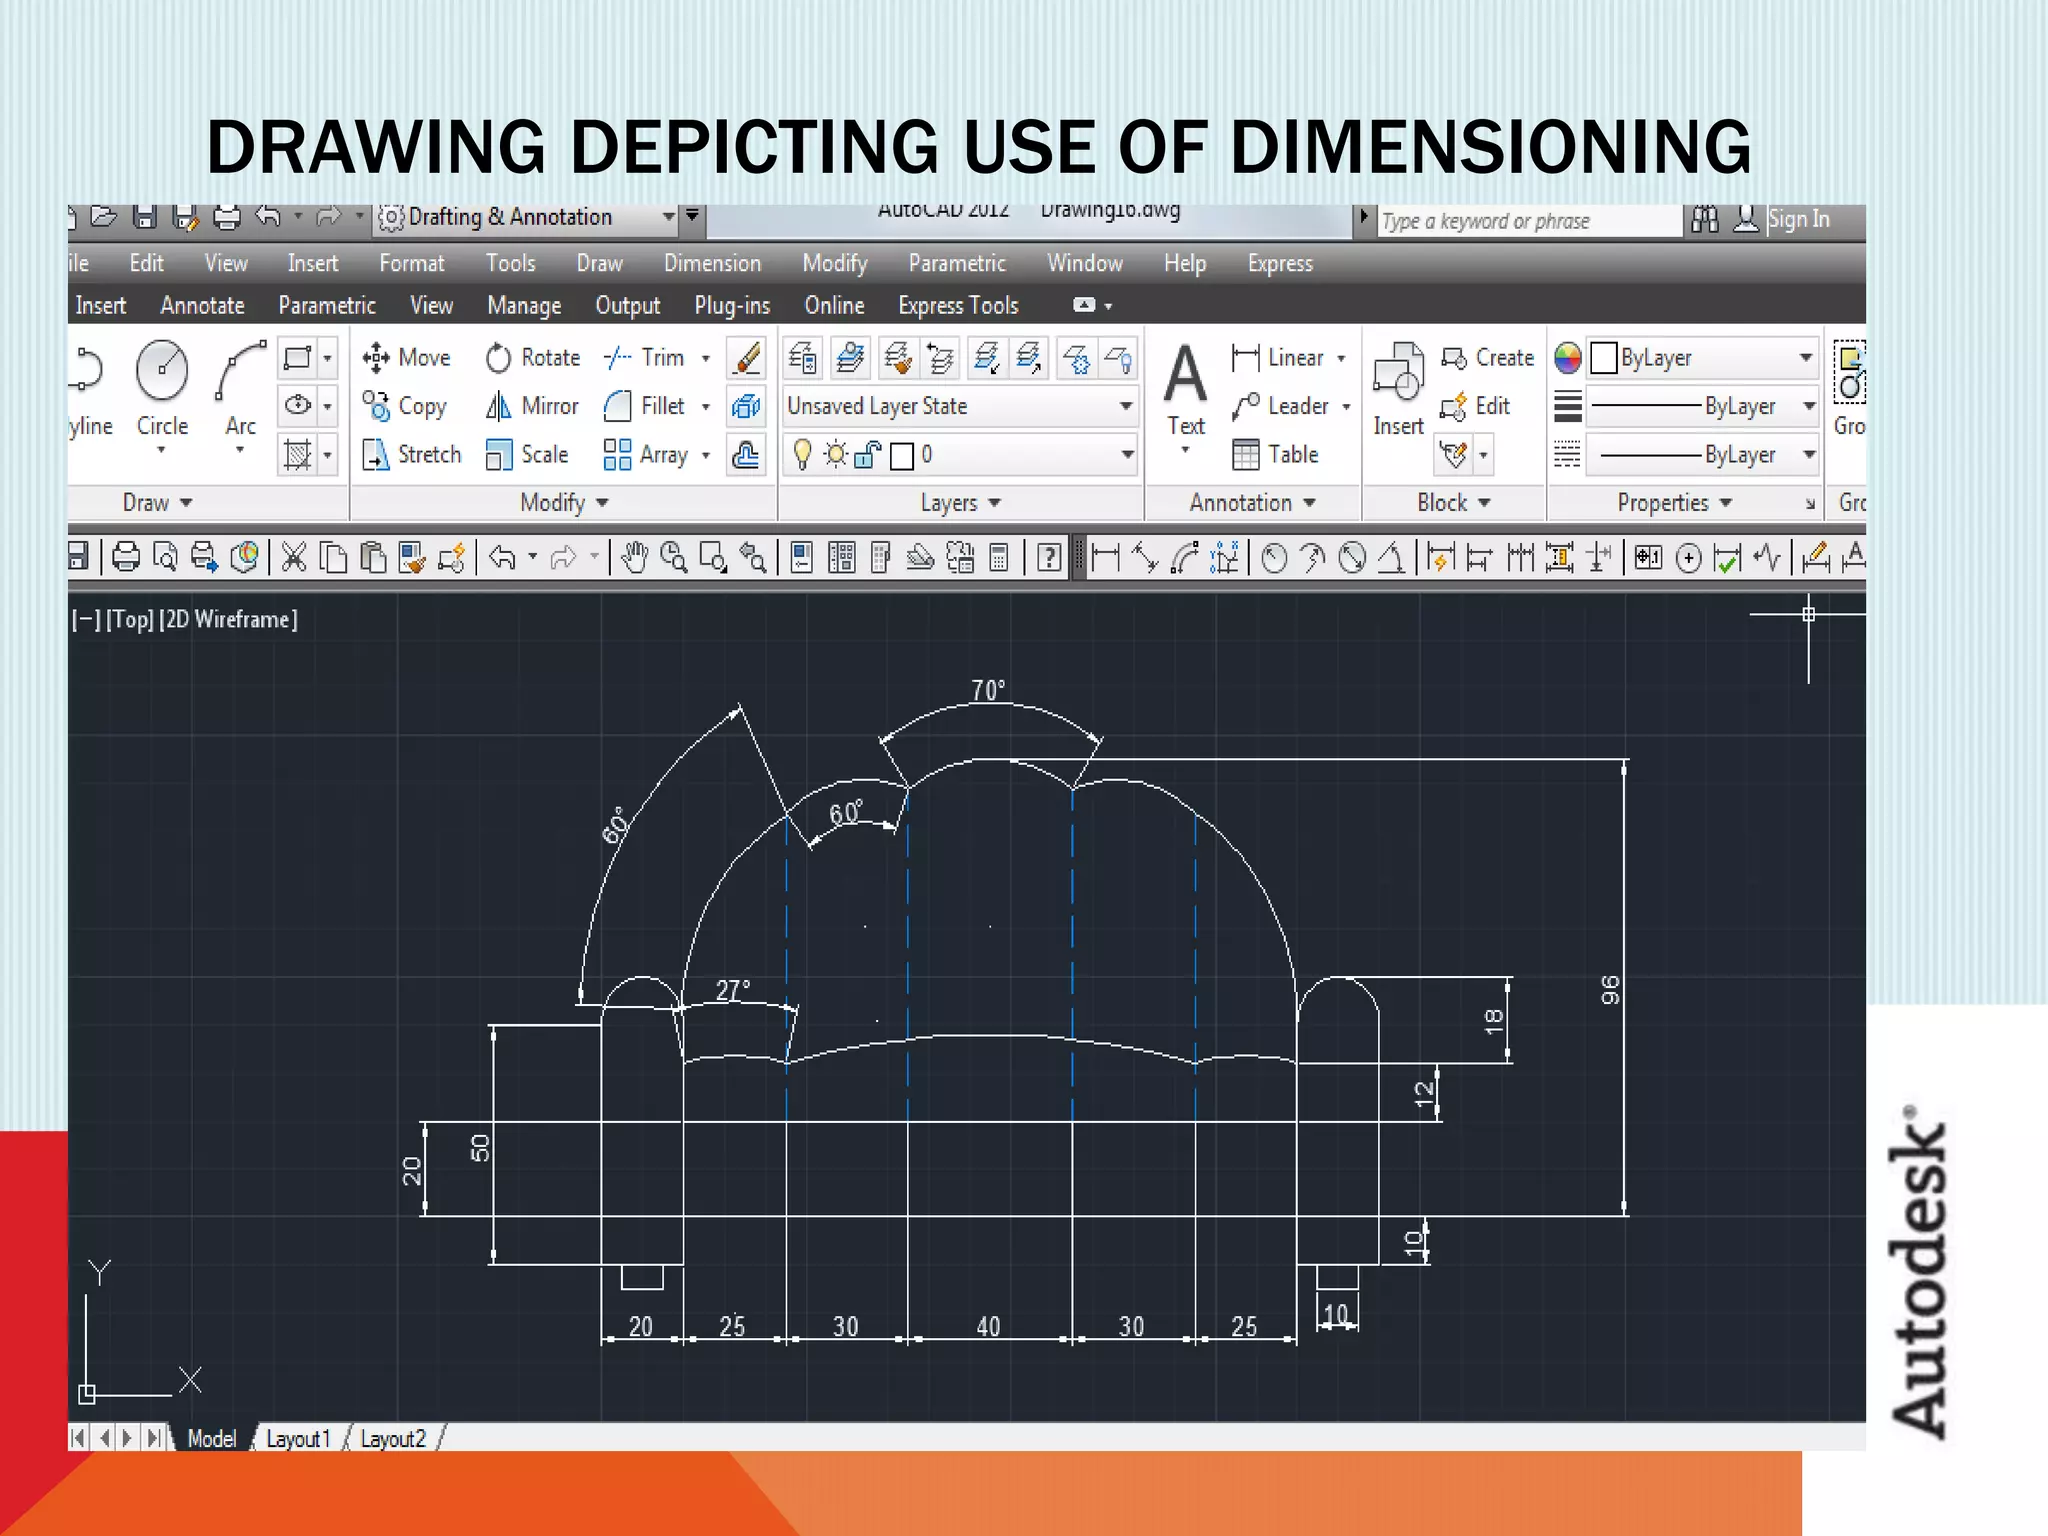Click the Erase tool pencil icon

[x=746, y=358]
